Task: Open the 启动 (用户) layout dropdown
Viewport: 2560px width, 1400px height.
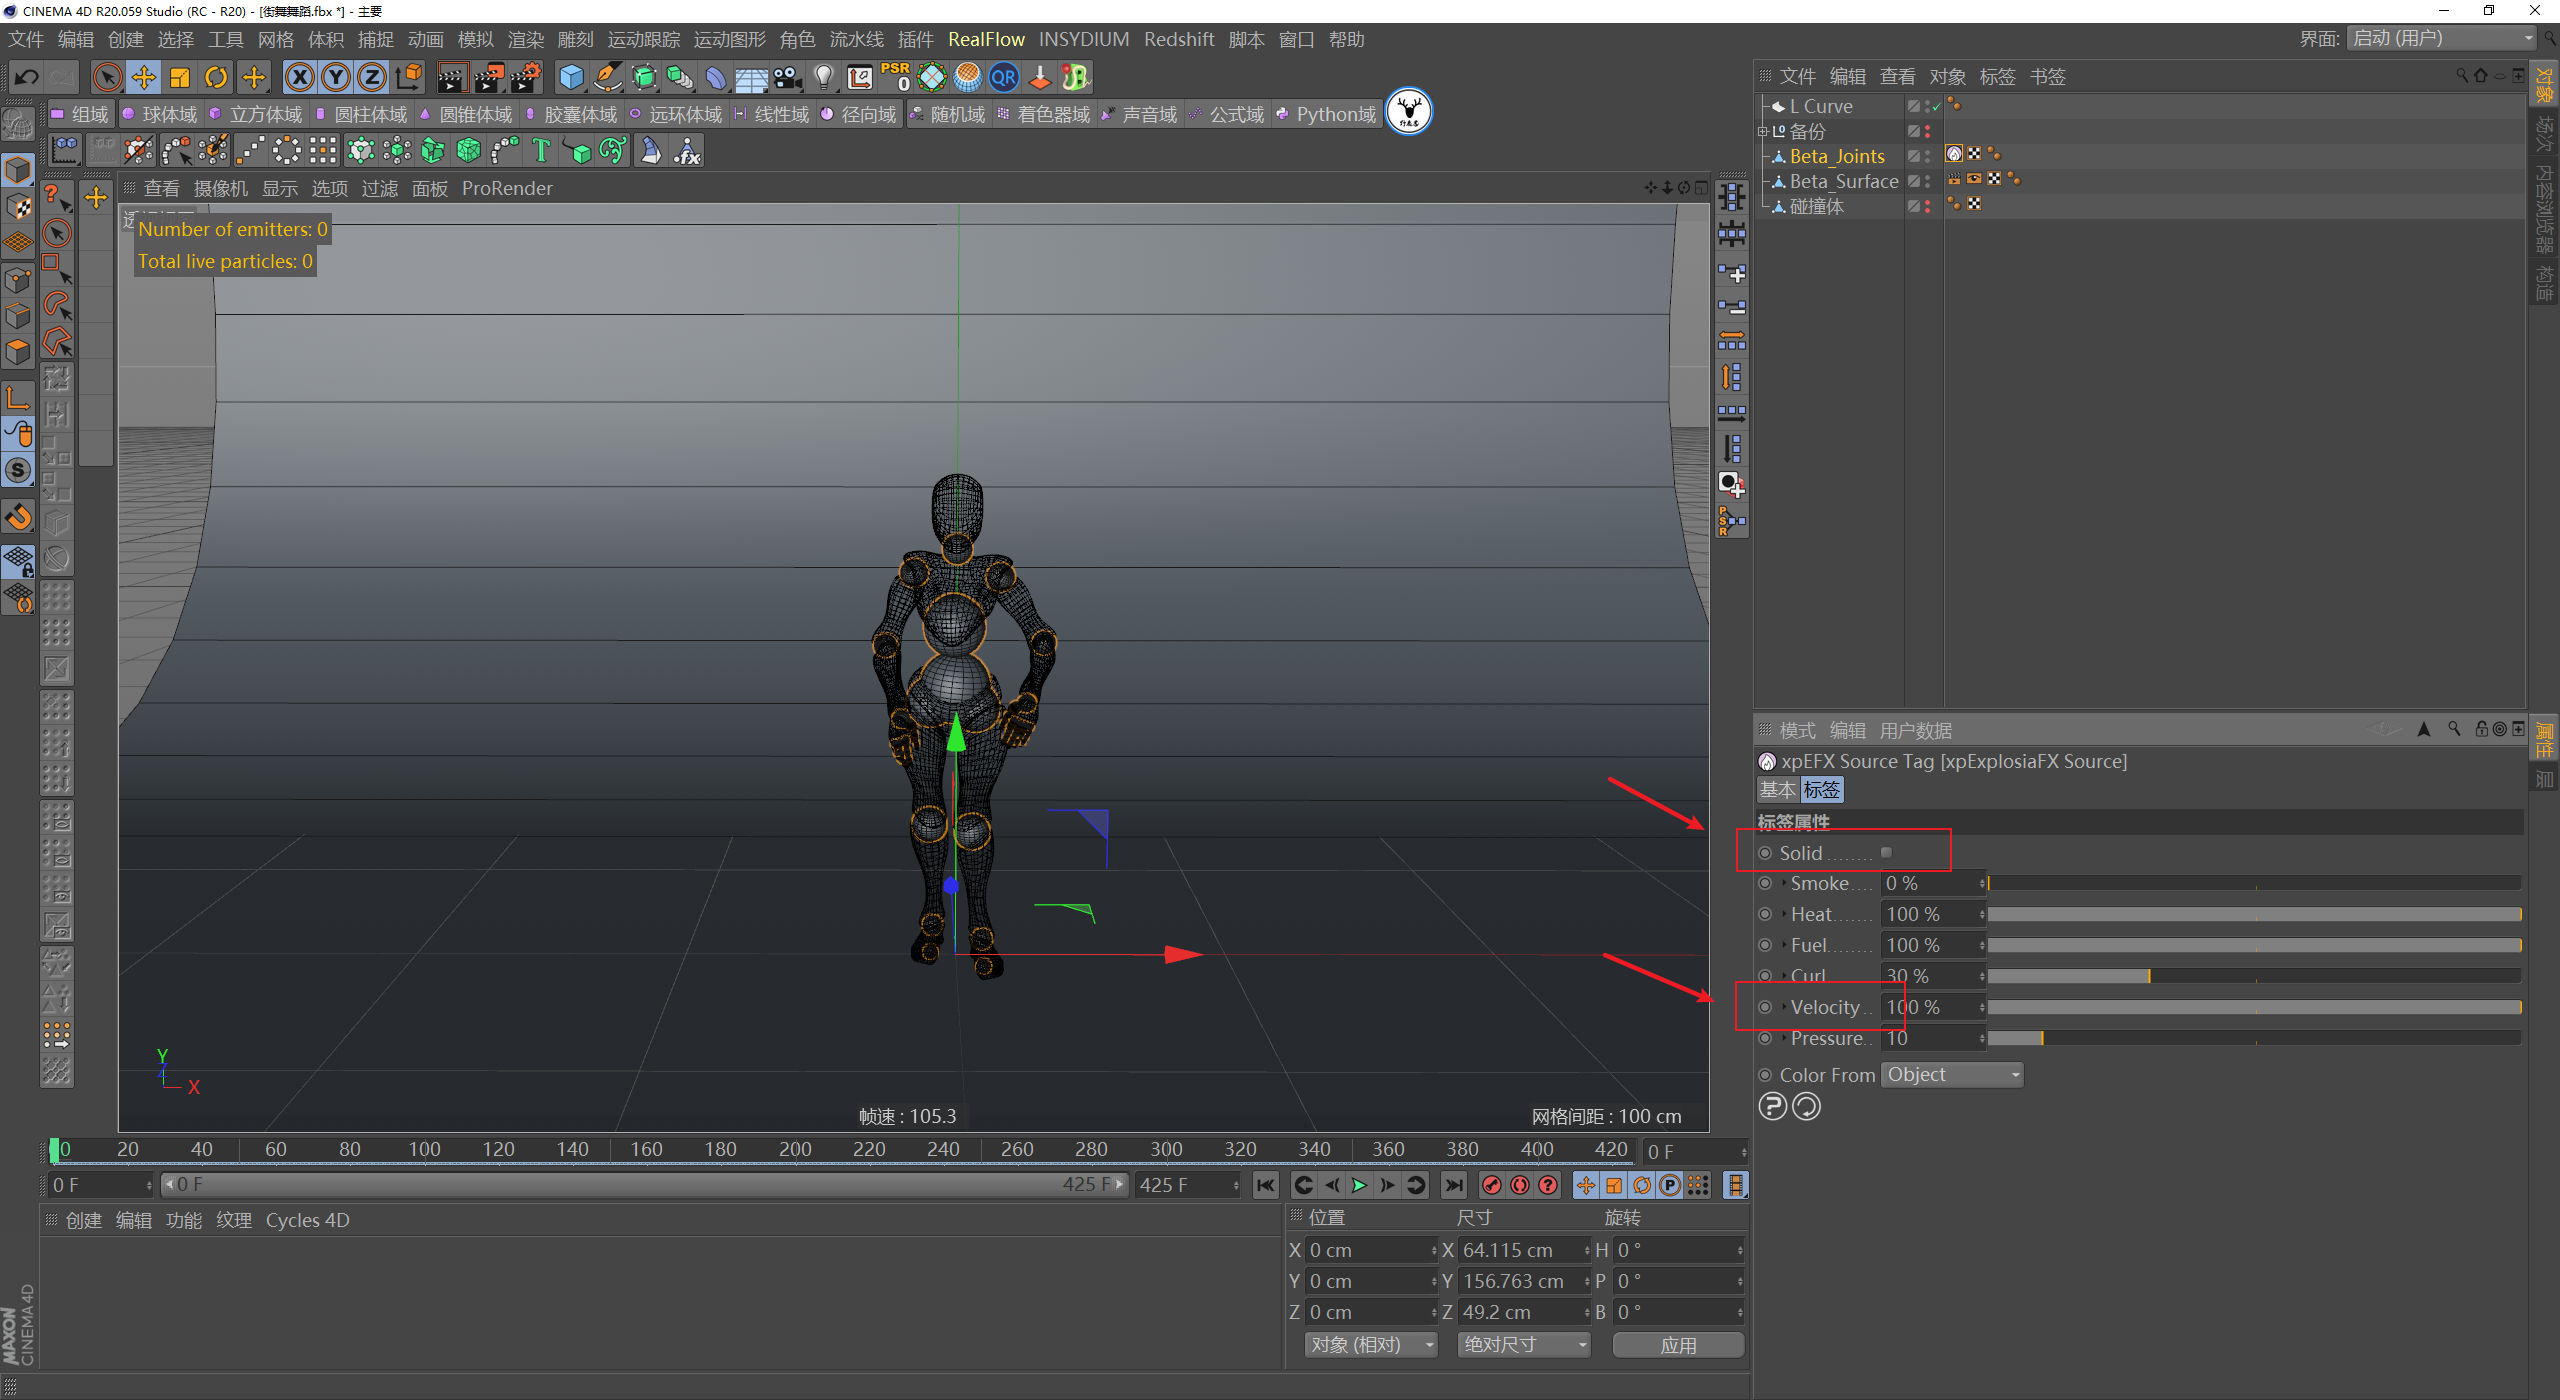Action: click(x=2441, y=39)
